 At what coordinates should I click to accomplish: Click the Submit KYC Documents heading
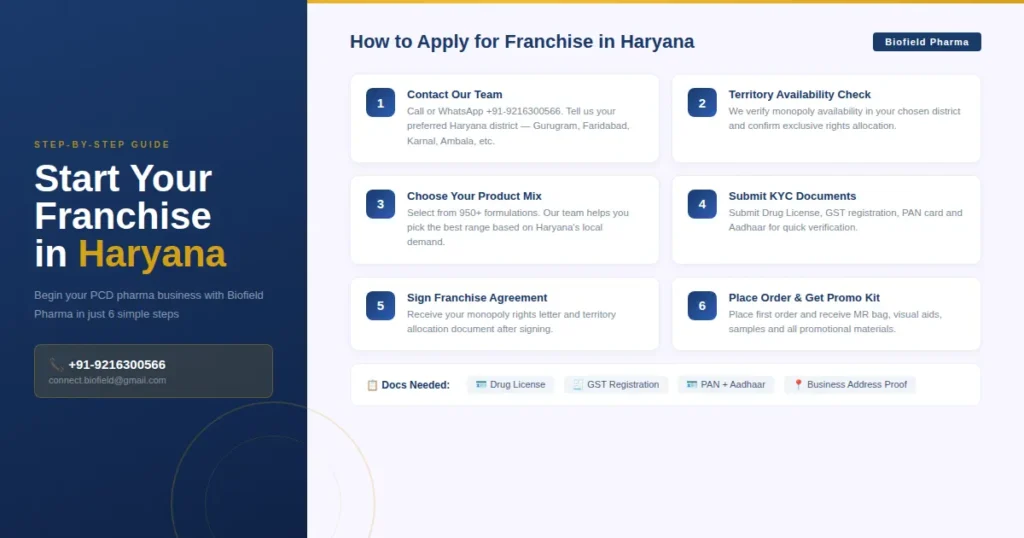(792, 196)
